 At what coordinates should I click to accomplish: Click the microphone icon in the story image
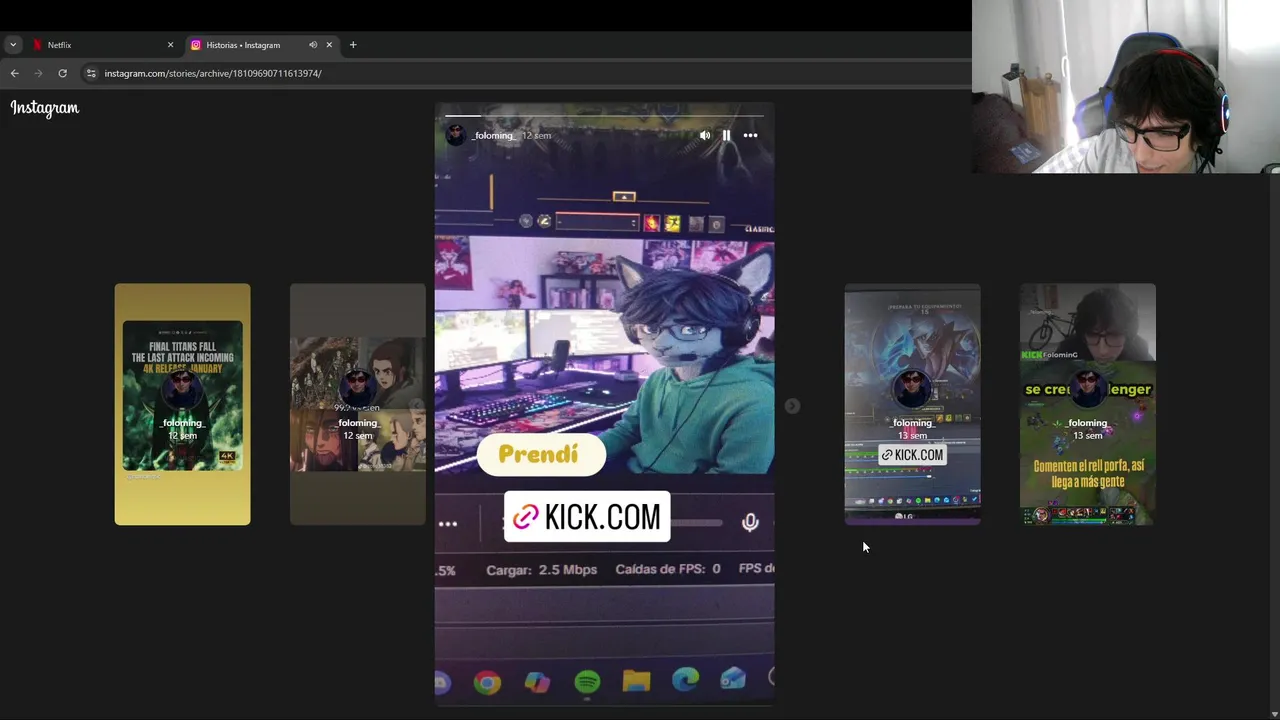point(750,522)
